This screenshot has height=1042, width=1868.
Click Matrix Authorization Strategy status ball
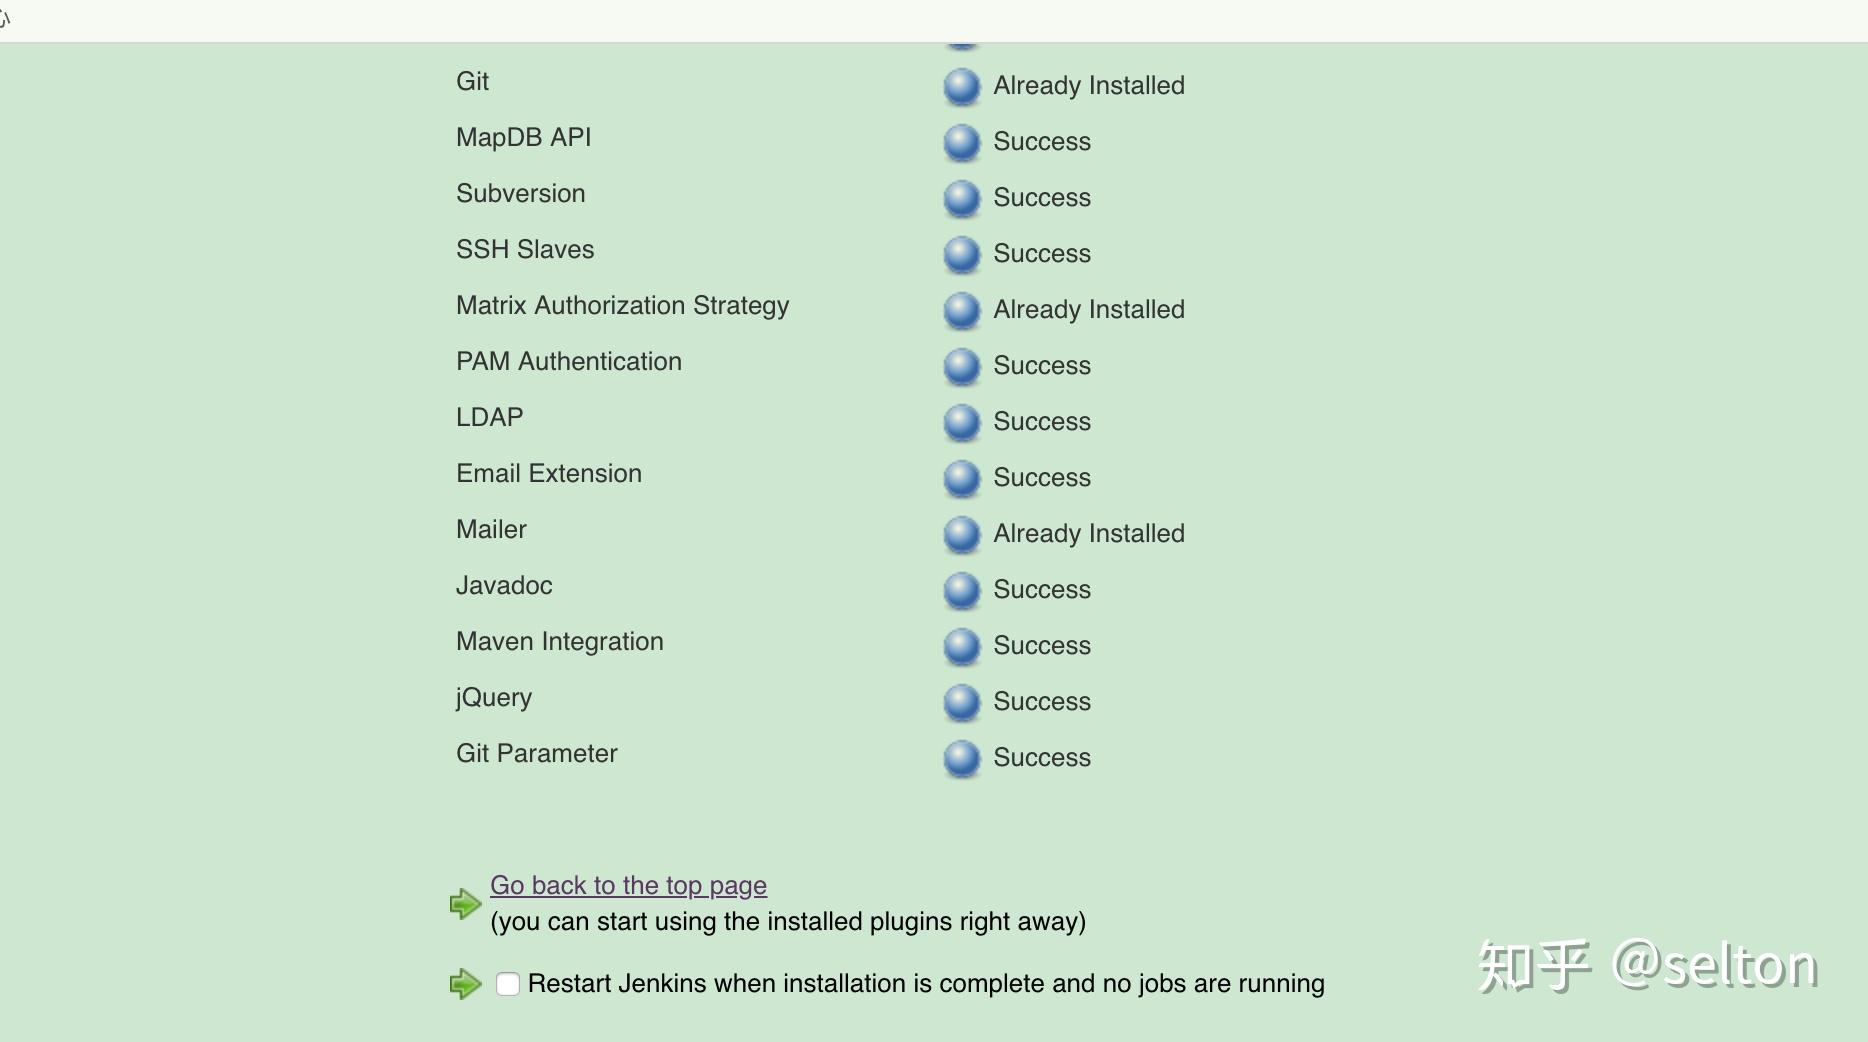click(x=962, y=311)
